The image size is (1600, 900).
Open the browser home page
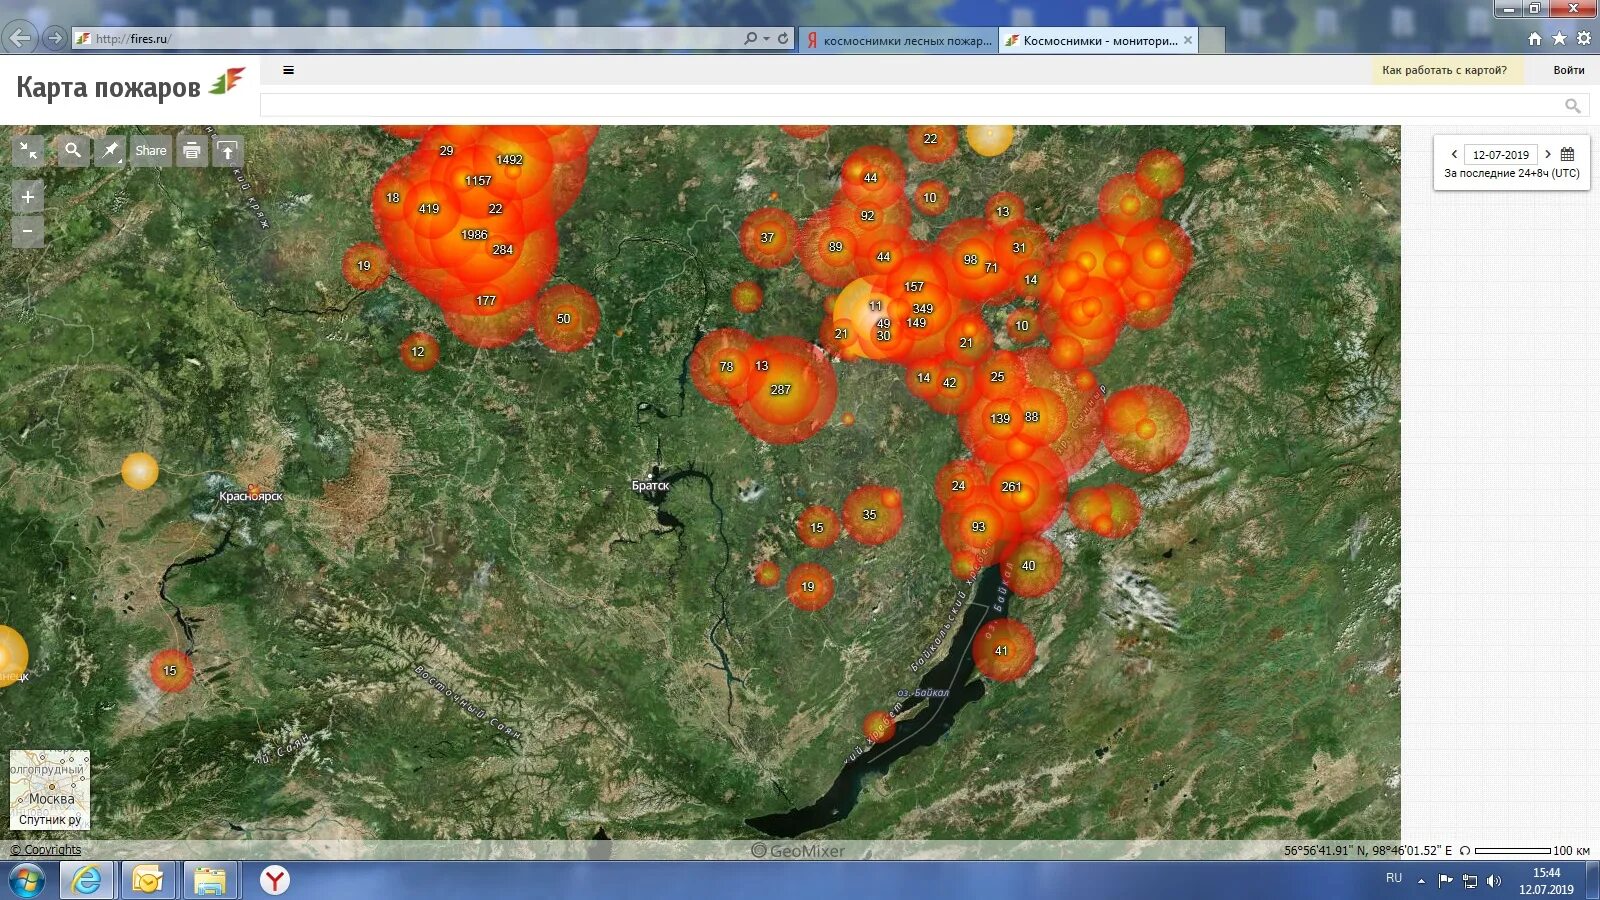click(1534, 39)
